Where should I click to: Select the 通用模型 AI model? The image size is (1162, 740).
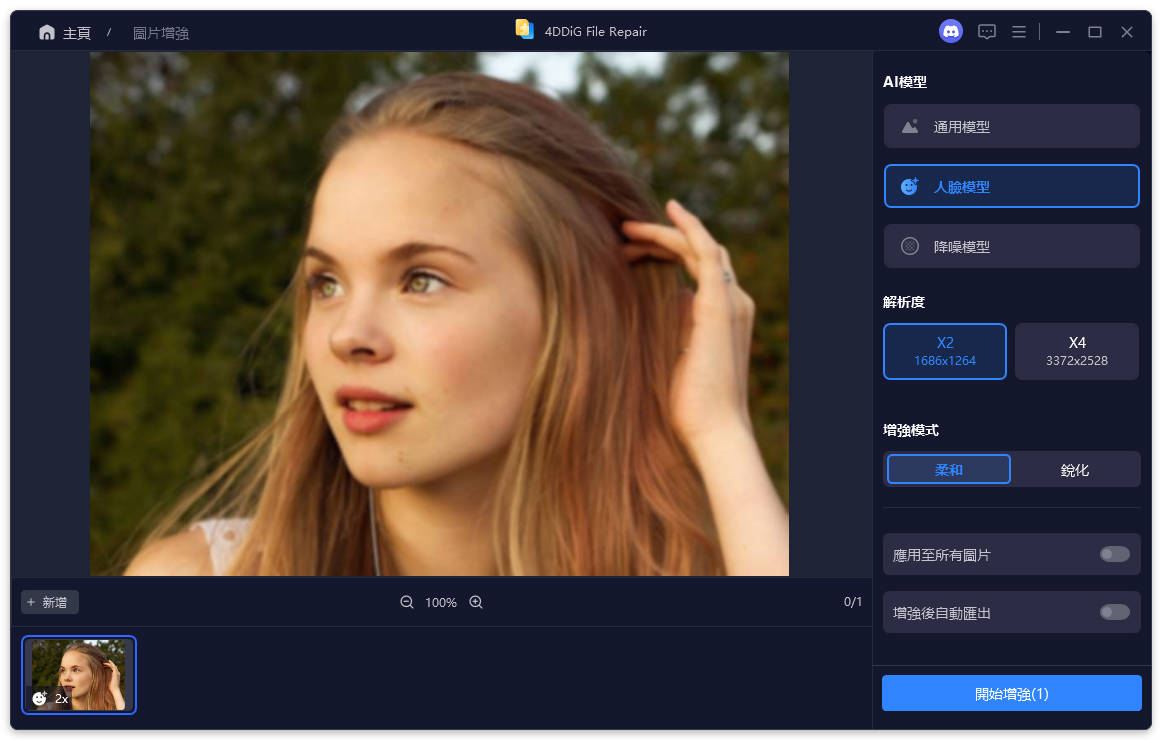1011,127
